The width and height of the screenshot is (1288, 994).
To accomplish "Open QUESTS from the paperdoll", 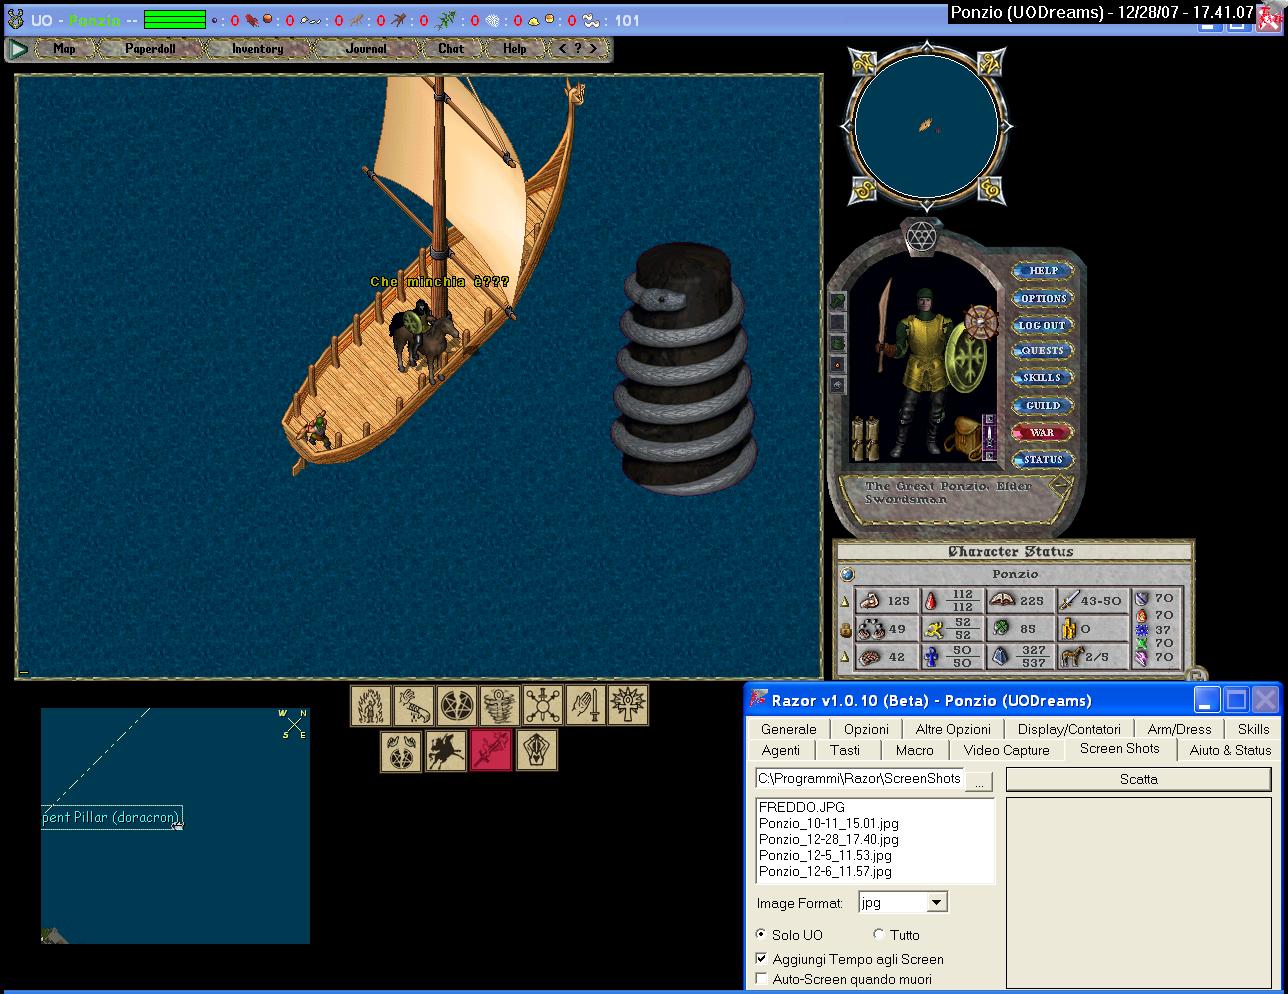I will pos(1042,351).
